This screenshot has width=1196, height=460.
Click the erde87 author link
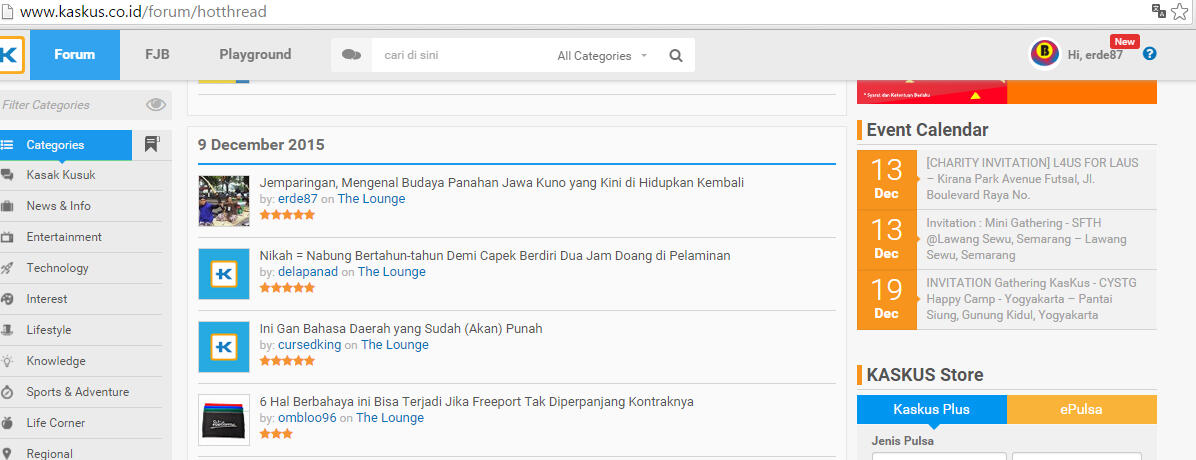298,199
